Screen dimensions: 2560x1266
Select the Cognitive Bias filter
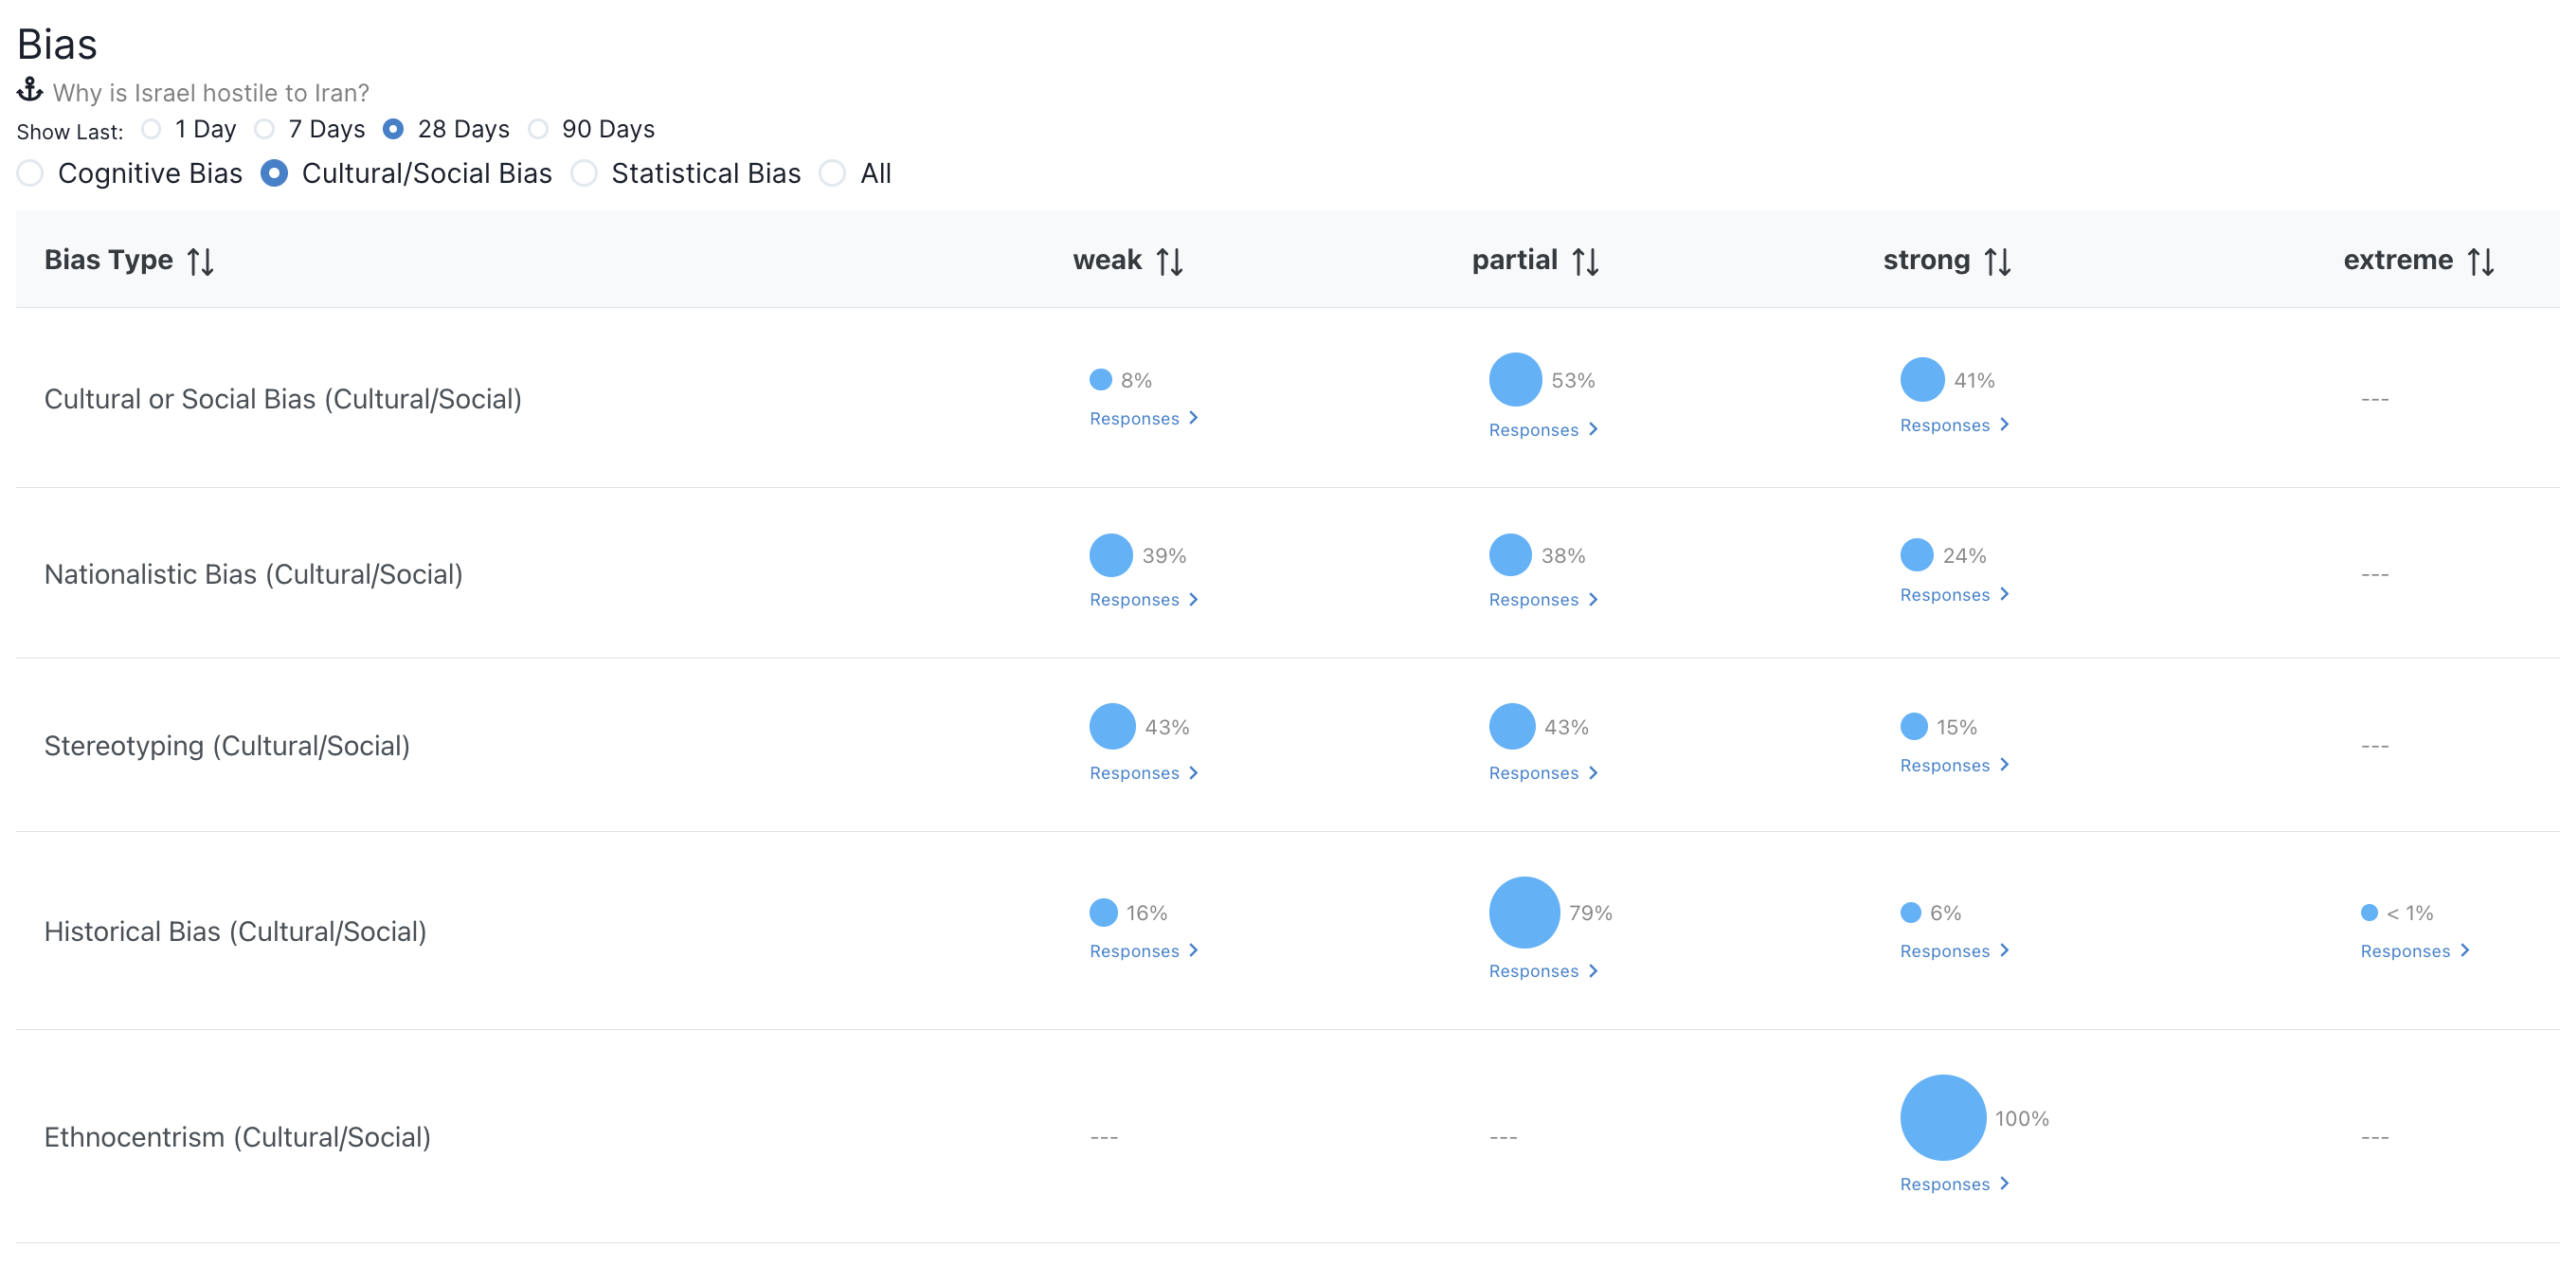tap(31, 174)
